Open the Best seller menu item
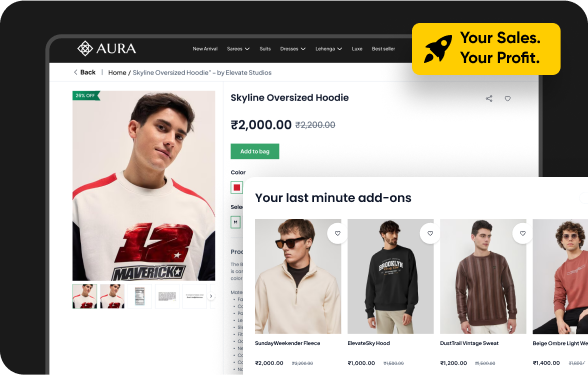 click(383, 49)
